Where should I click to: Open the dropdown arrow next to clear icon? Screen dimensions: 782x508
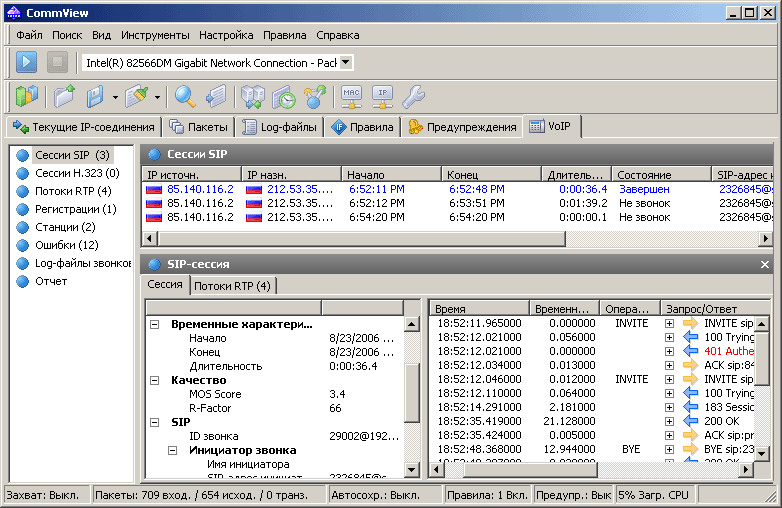tap(157, 97)
